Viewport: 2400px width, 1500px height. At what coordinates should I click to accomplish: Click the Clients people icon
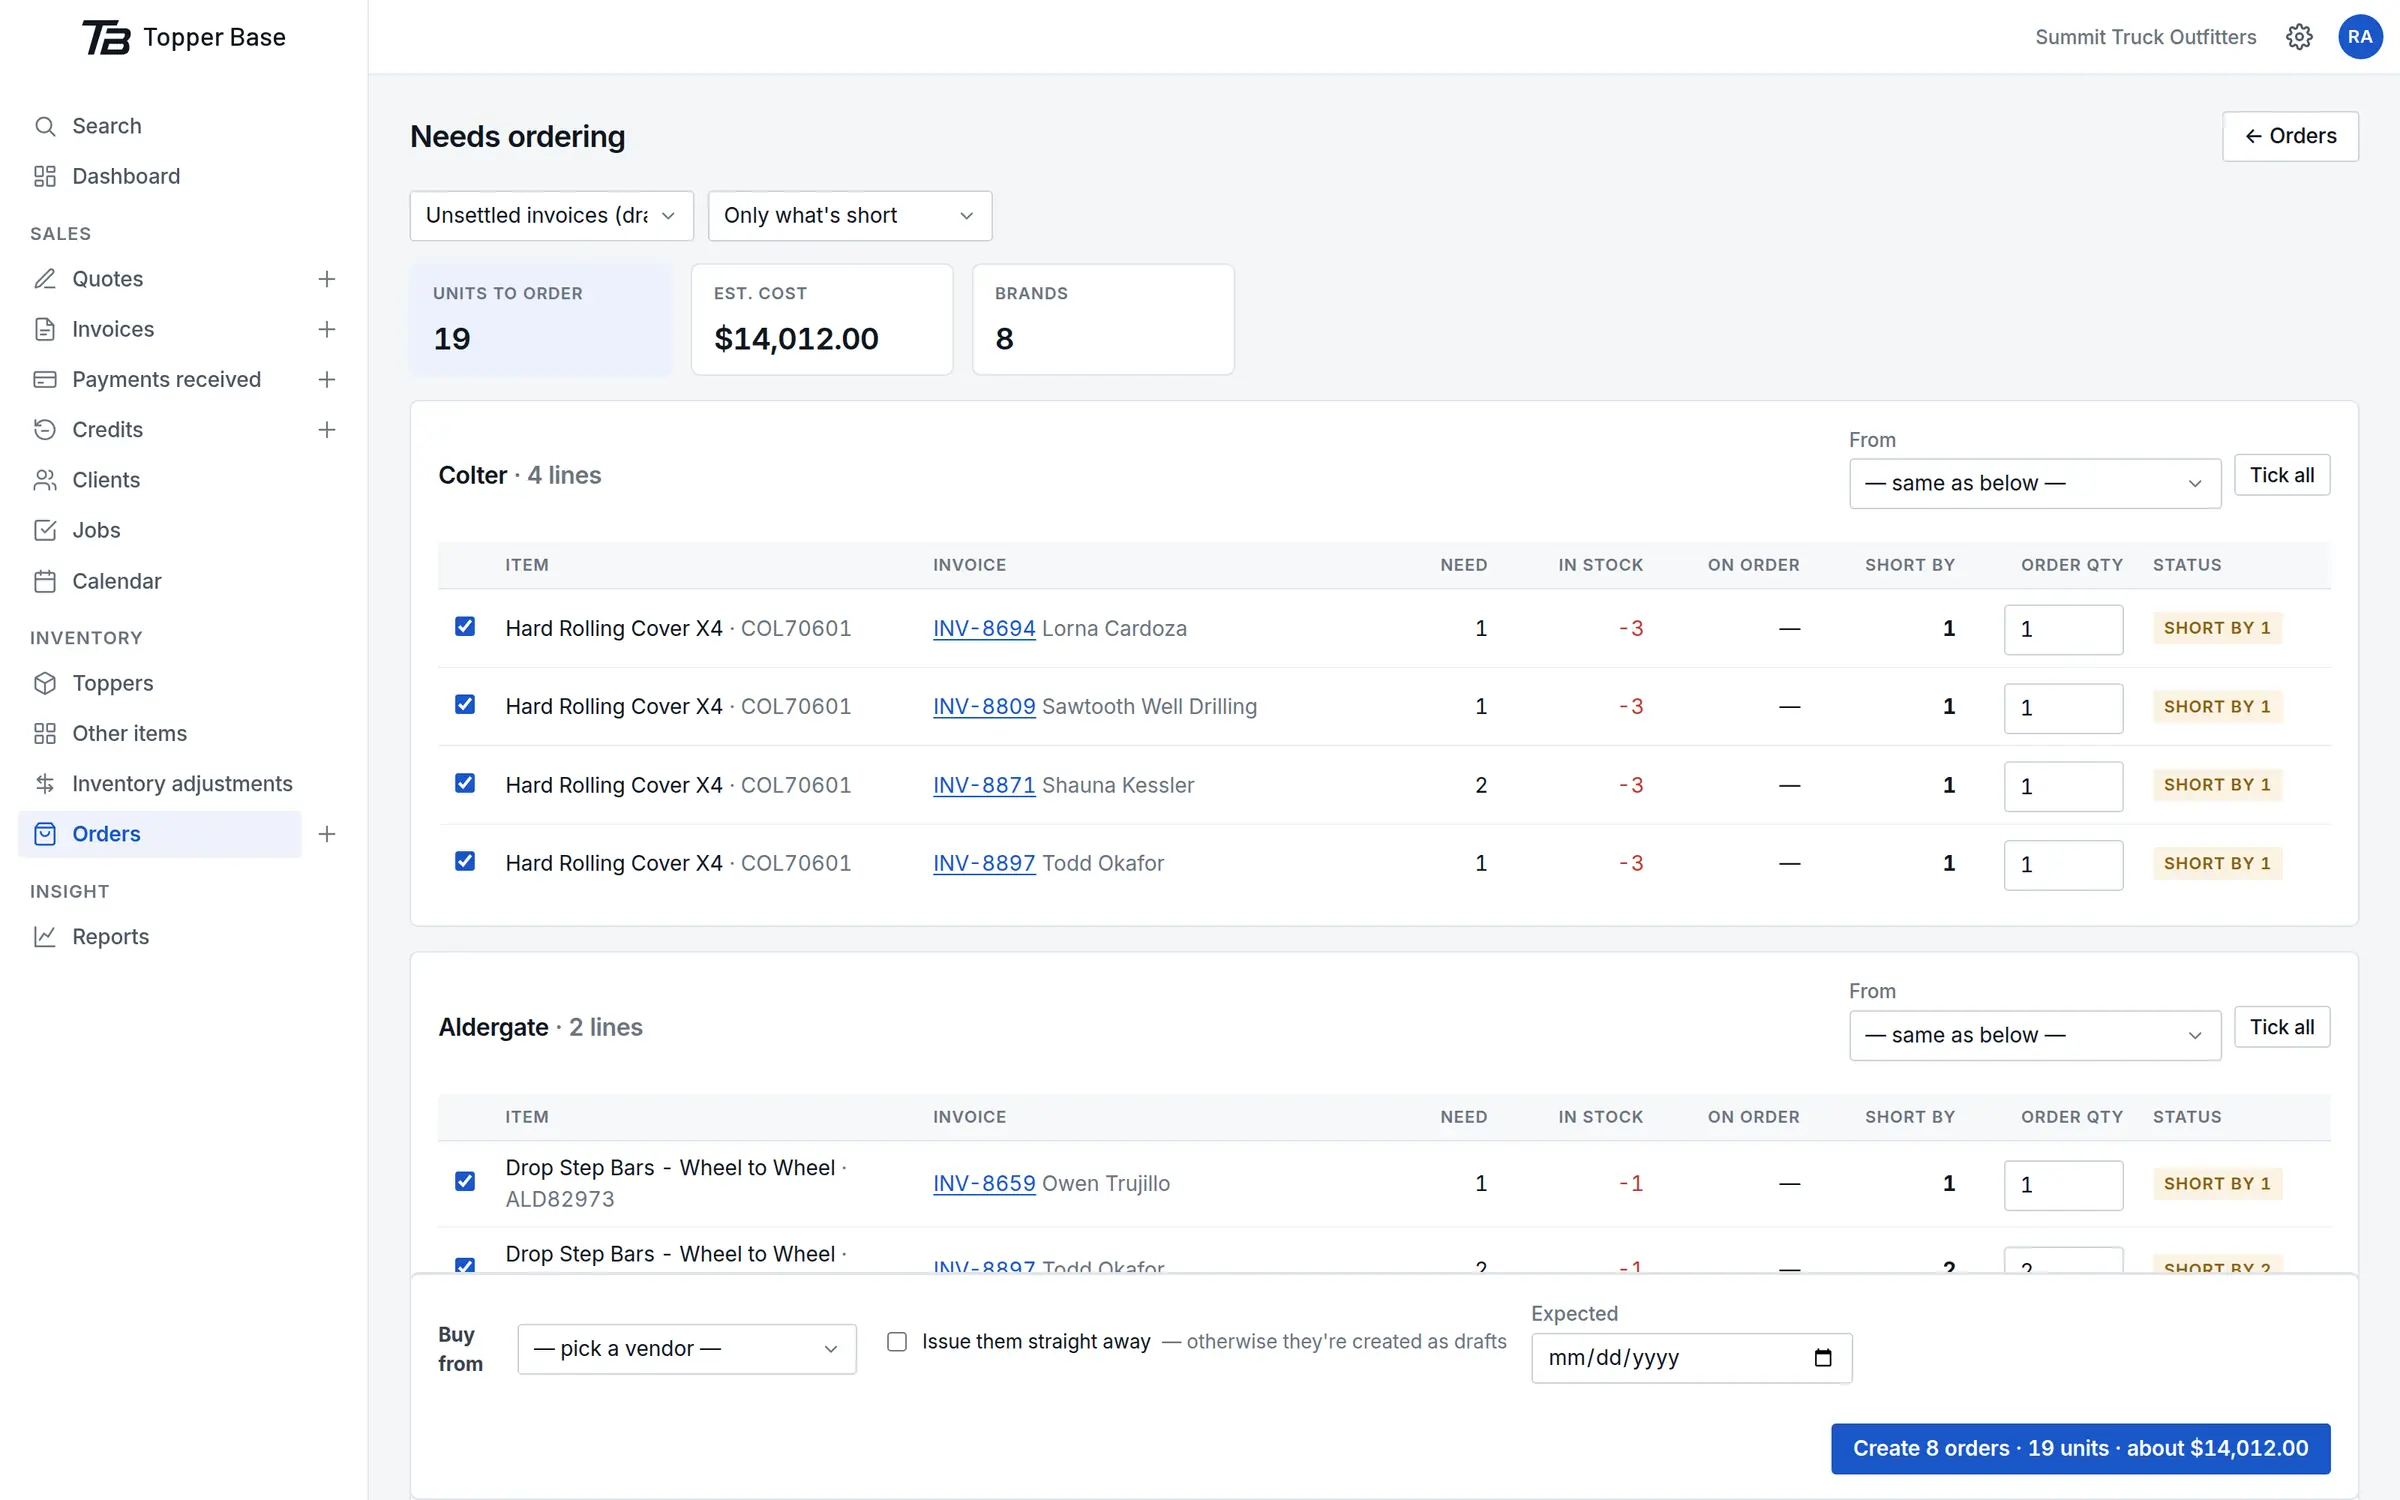click(x=45, y=480)
